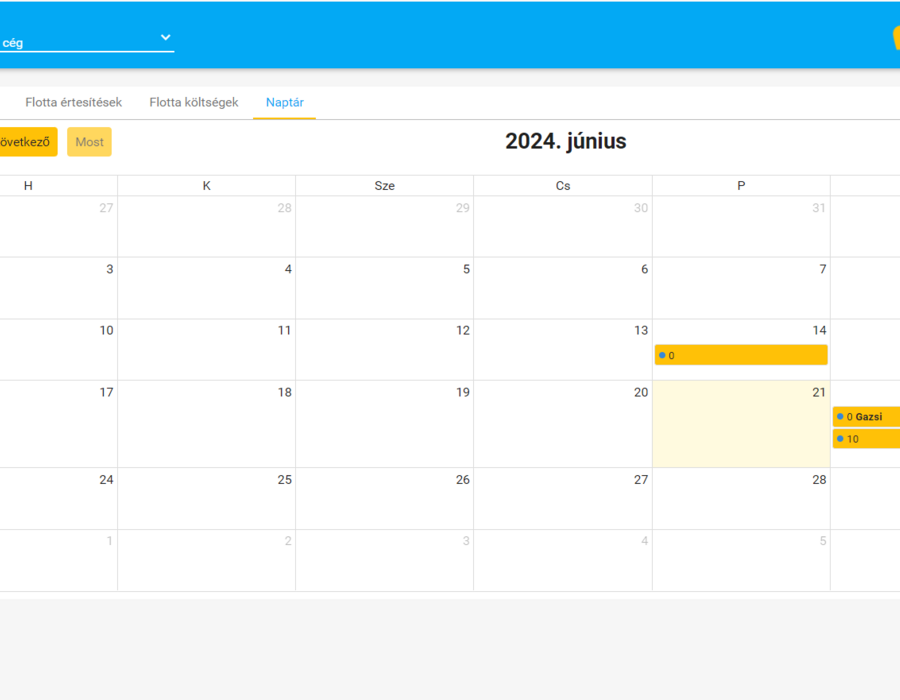Open the "0" event on June 14
900x700 pixels.
click(x=741, y=355)
